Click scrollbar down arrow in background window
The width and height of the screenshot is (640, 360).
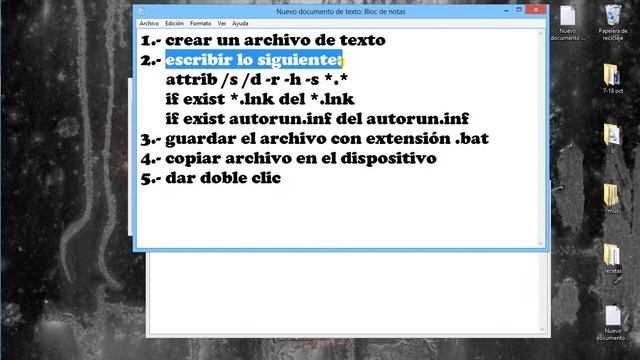(x=542, y=330)
